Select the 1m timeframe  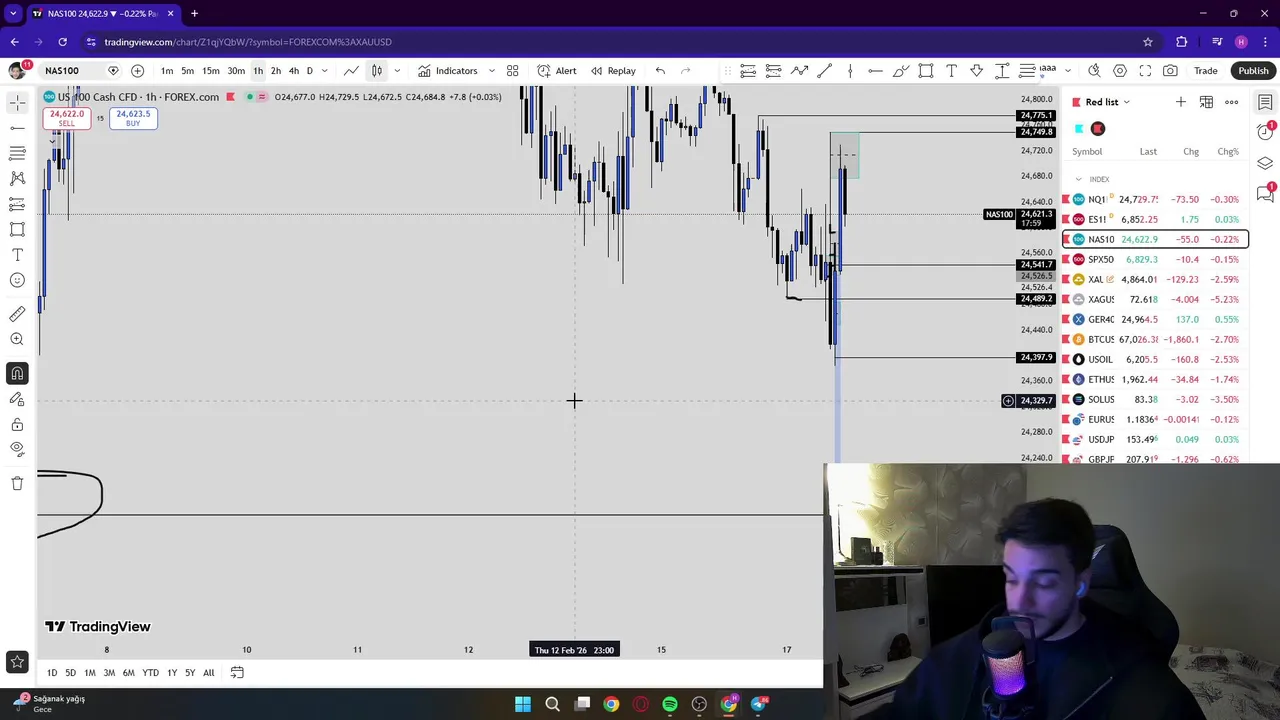[167, 71]
